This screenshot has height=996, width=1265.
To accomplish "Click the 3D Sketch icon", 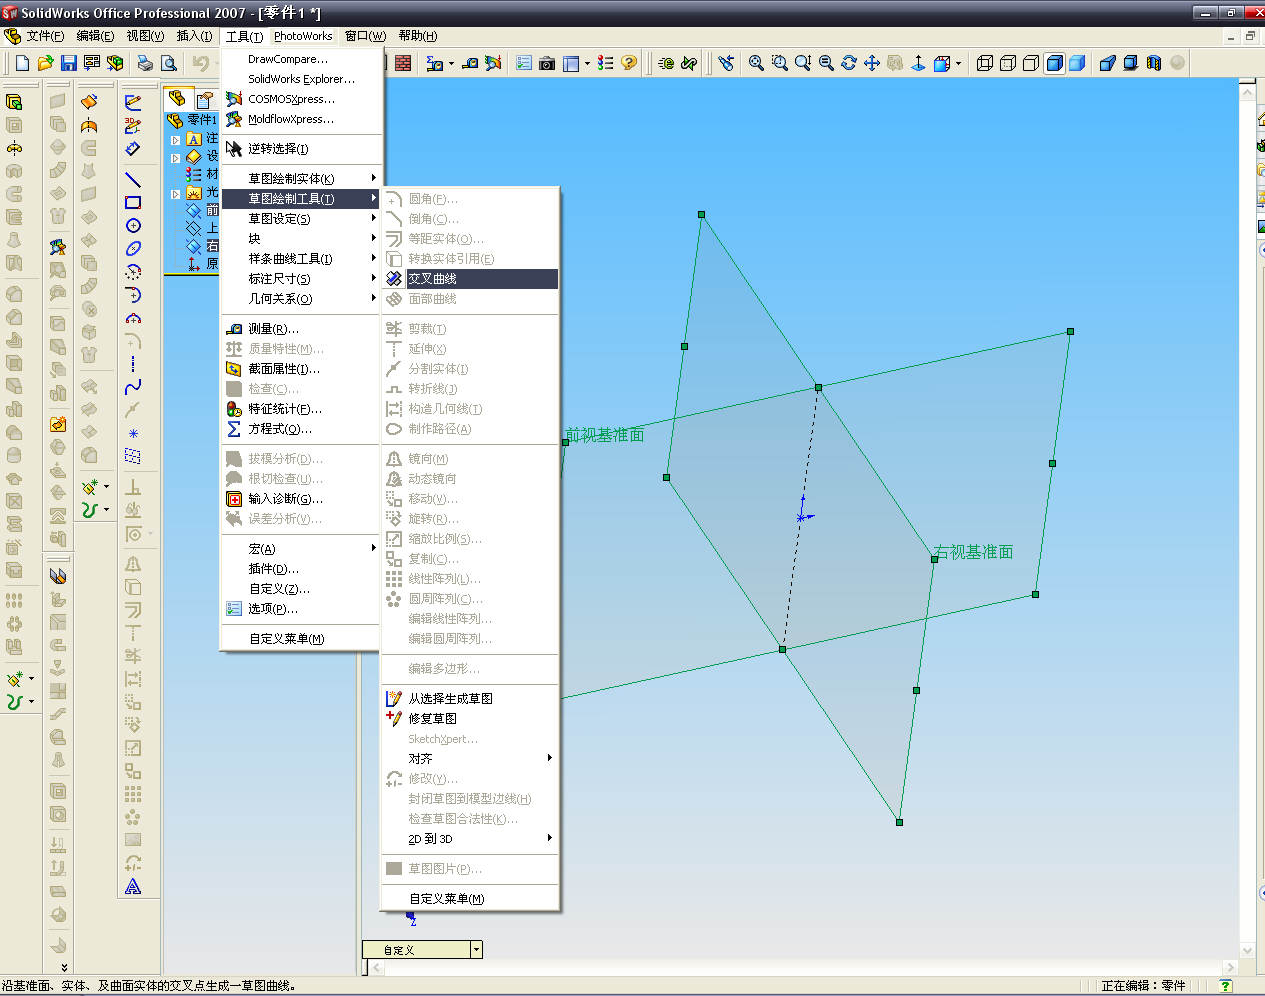I will [133, 125].
